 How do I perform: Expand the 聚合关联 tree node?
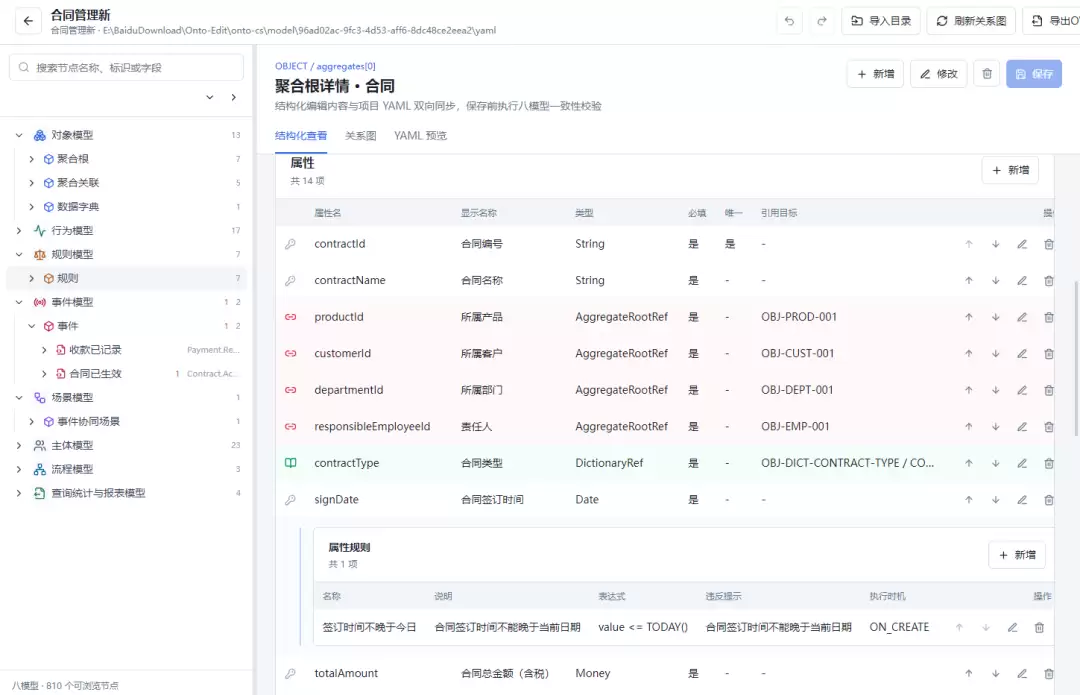tap(32, 183)
